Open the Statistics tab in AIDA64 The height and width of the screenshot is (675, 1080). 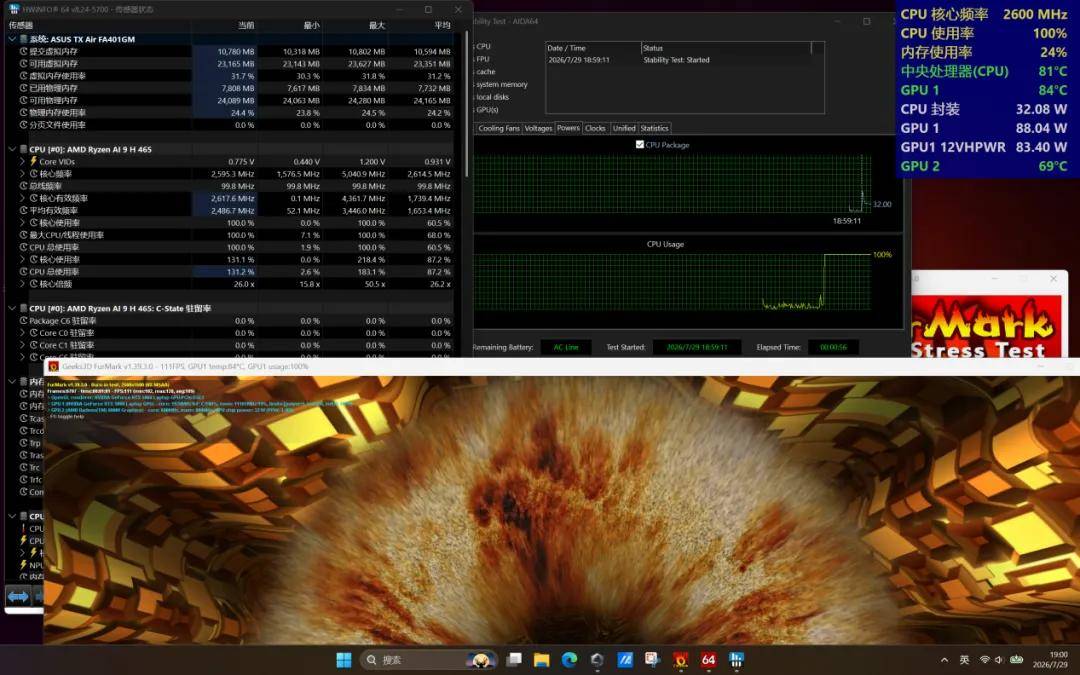tap(654, 128)
